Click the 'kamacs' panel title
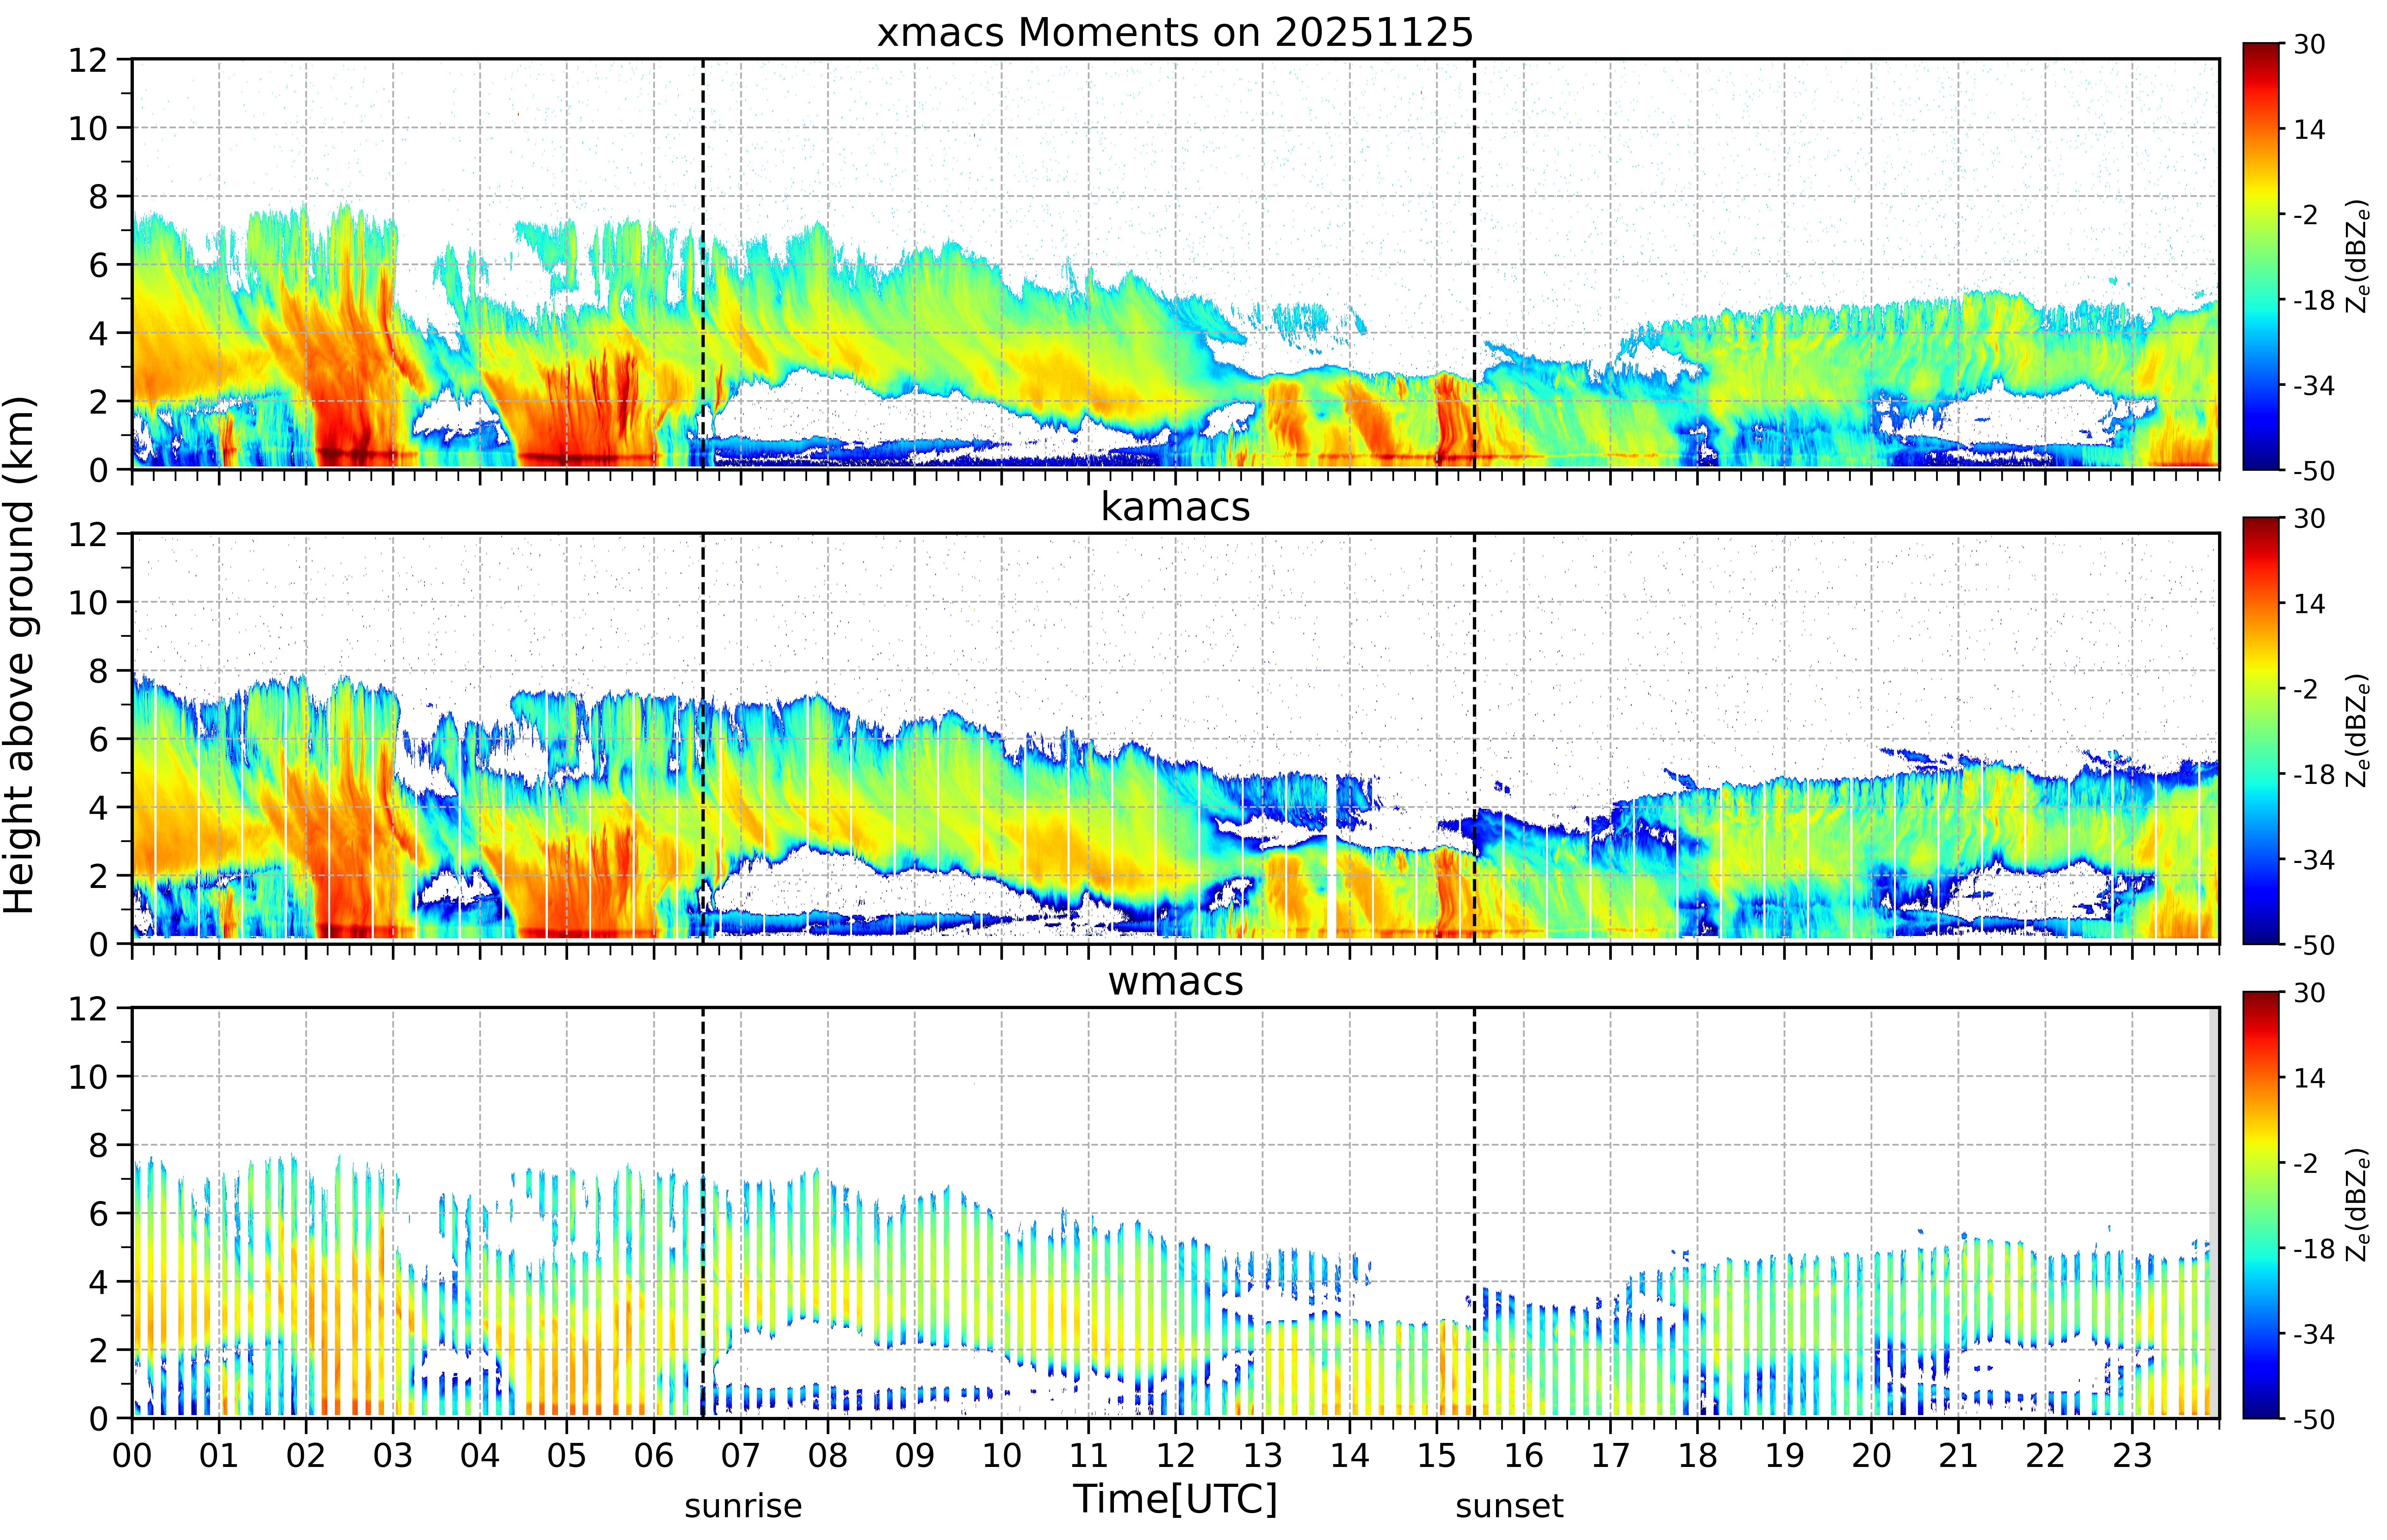Image resolution: width=2387 pixels, height=1540 pixels. click(1175, 507)
